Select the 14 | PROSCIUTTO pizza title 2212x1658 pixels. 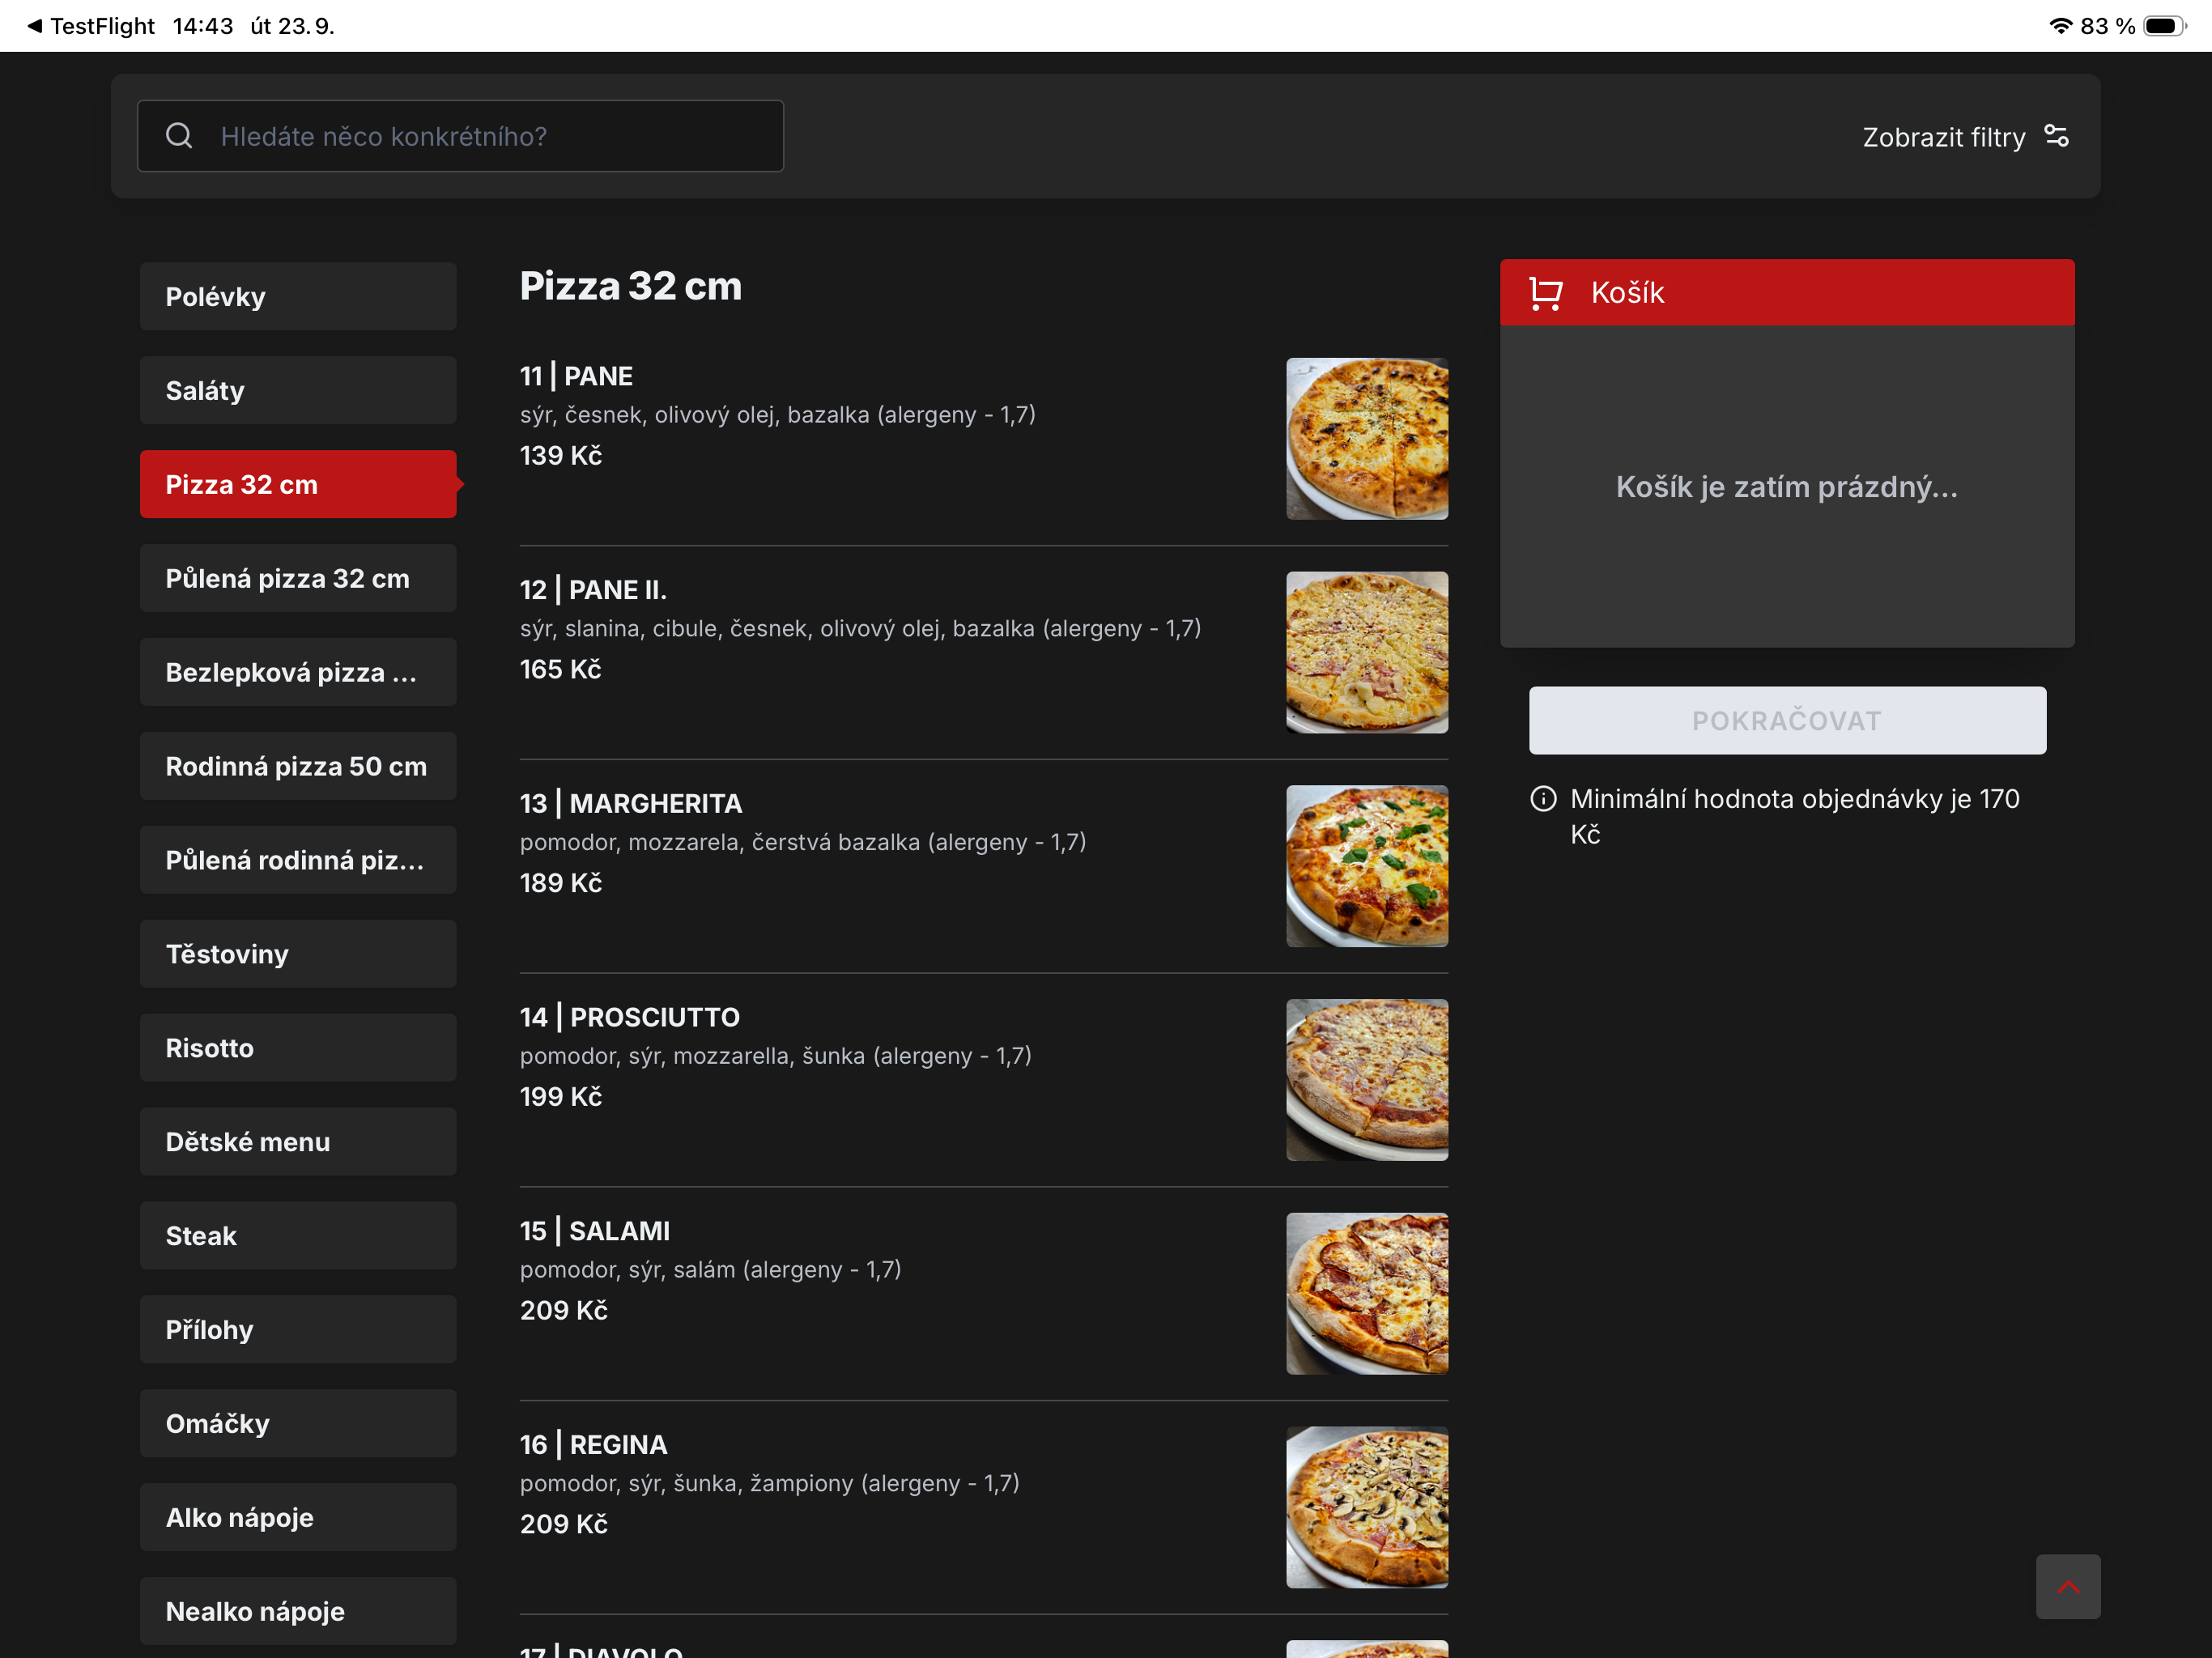point(629,1018)
